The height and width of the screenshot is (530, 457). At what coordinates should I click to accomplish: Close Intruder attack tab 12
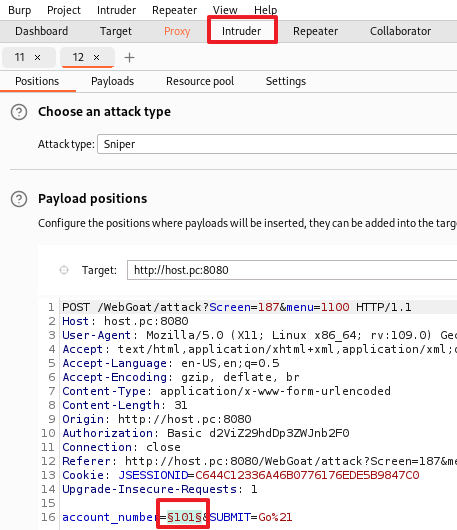[x=96, y=57]
